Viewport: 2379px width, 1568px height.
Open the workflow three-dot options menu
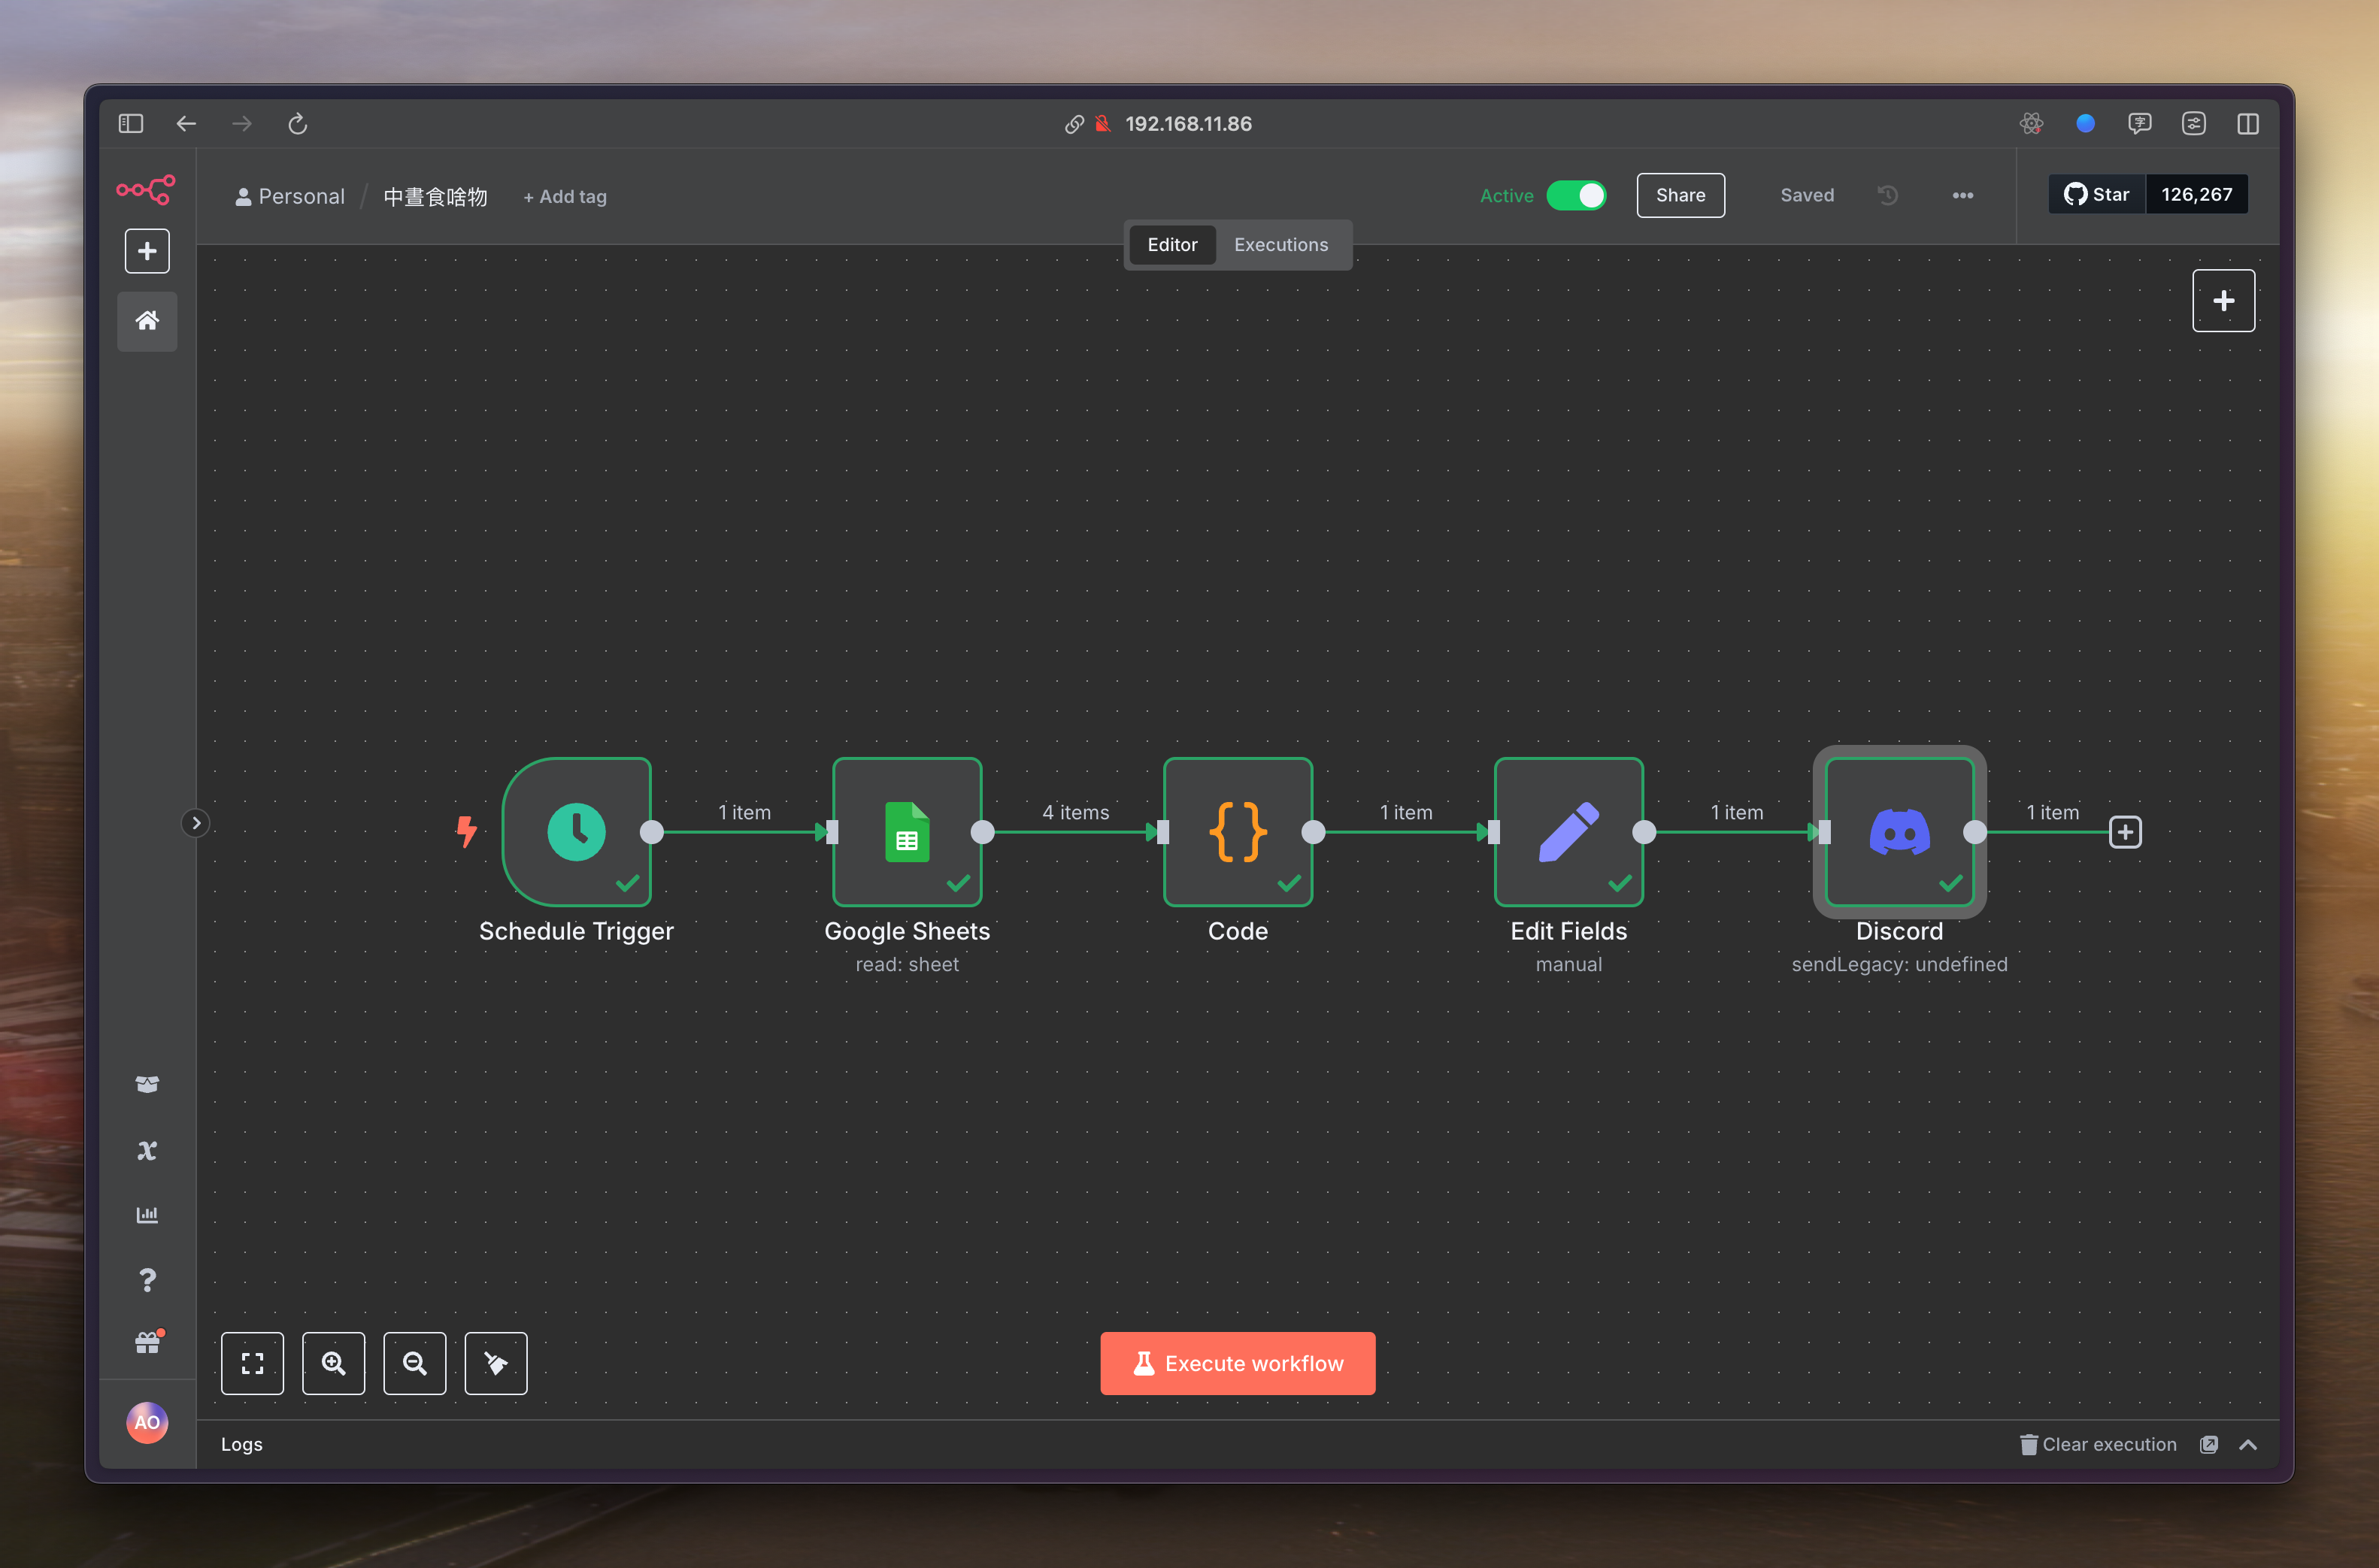point(1963,195)
